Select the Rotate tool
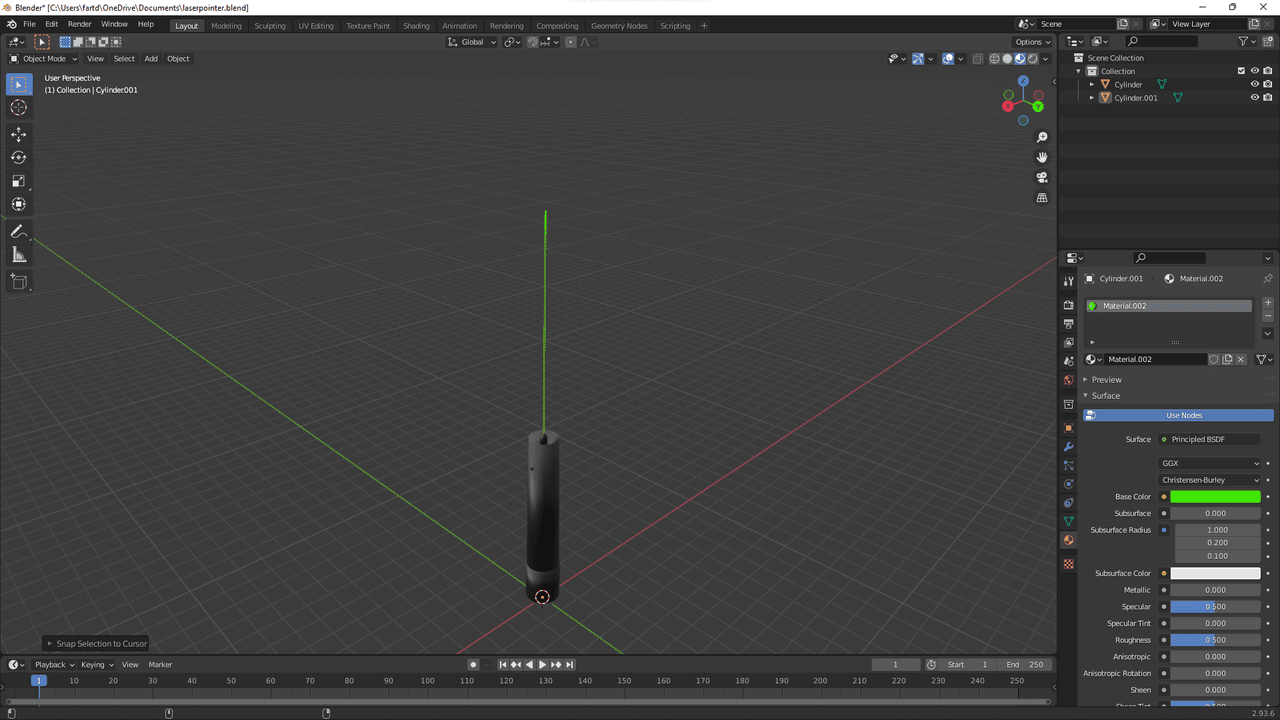This screenshot has width=1280, height=720. pos(19,157)
